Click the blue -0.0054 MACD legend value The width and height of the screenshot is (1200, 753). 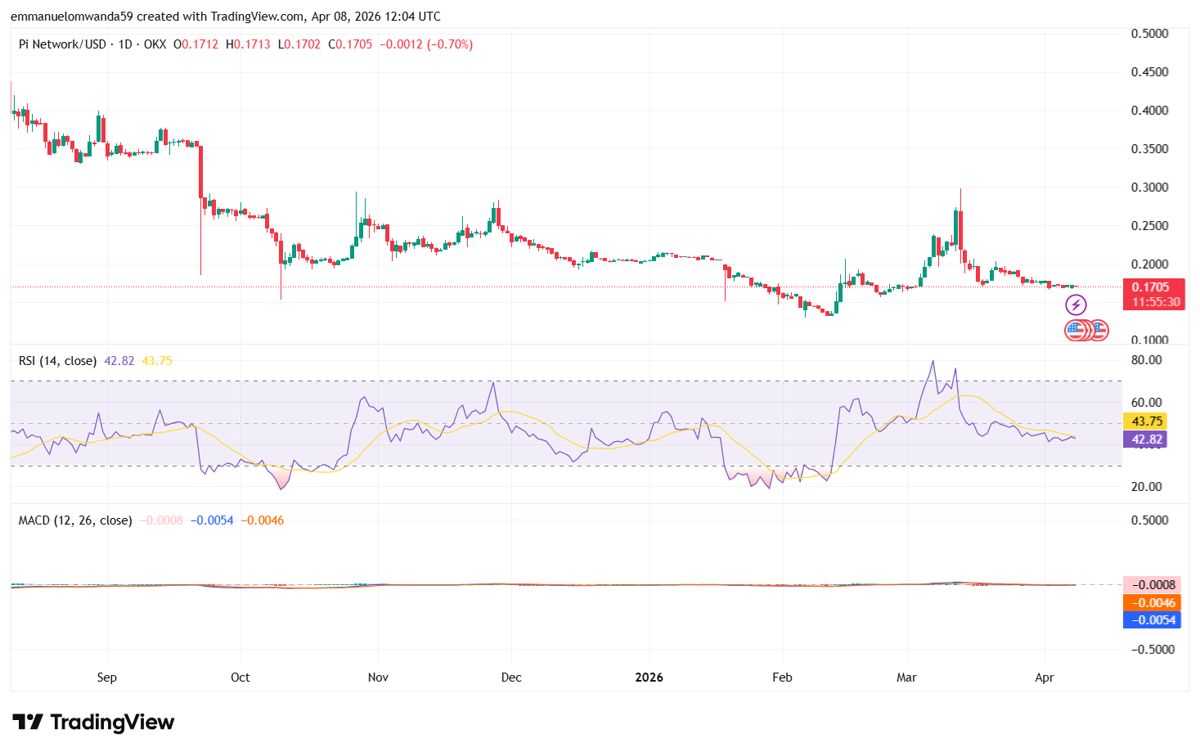click(x=212, y=521)
